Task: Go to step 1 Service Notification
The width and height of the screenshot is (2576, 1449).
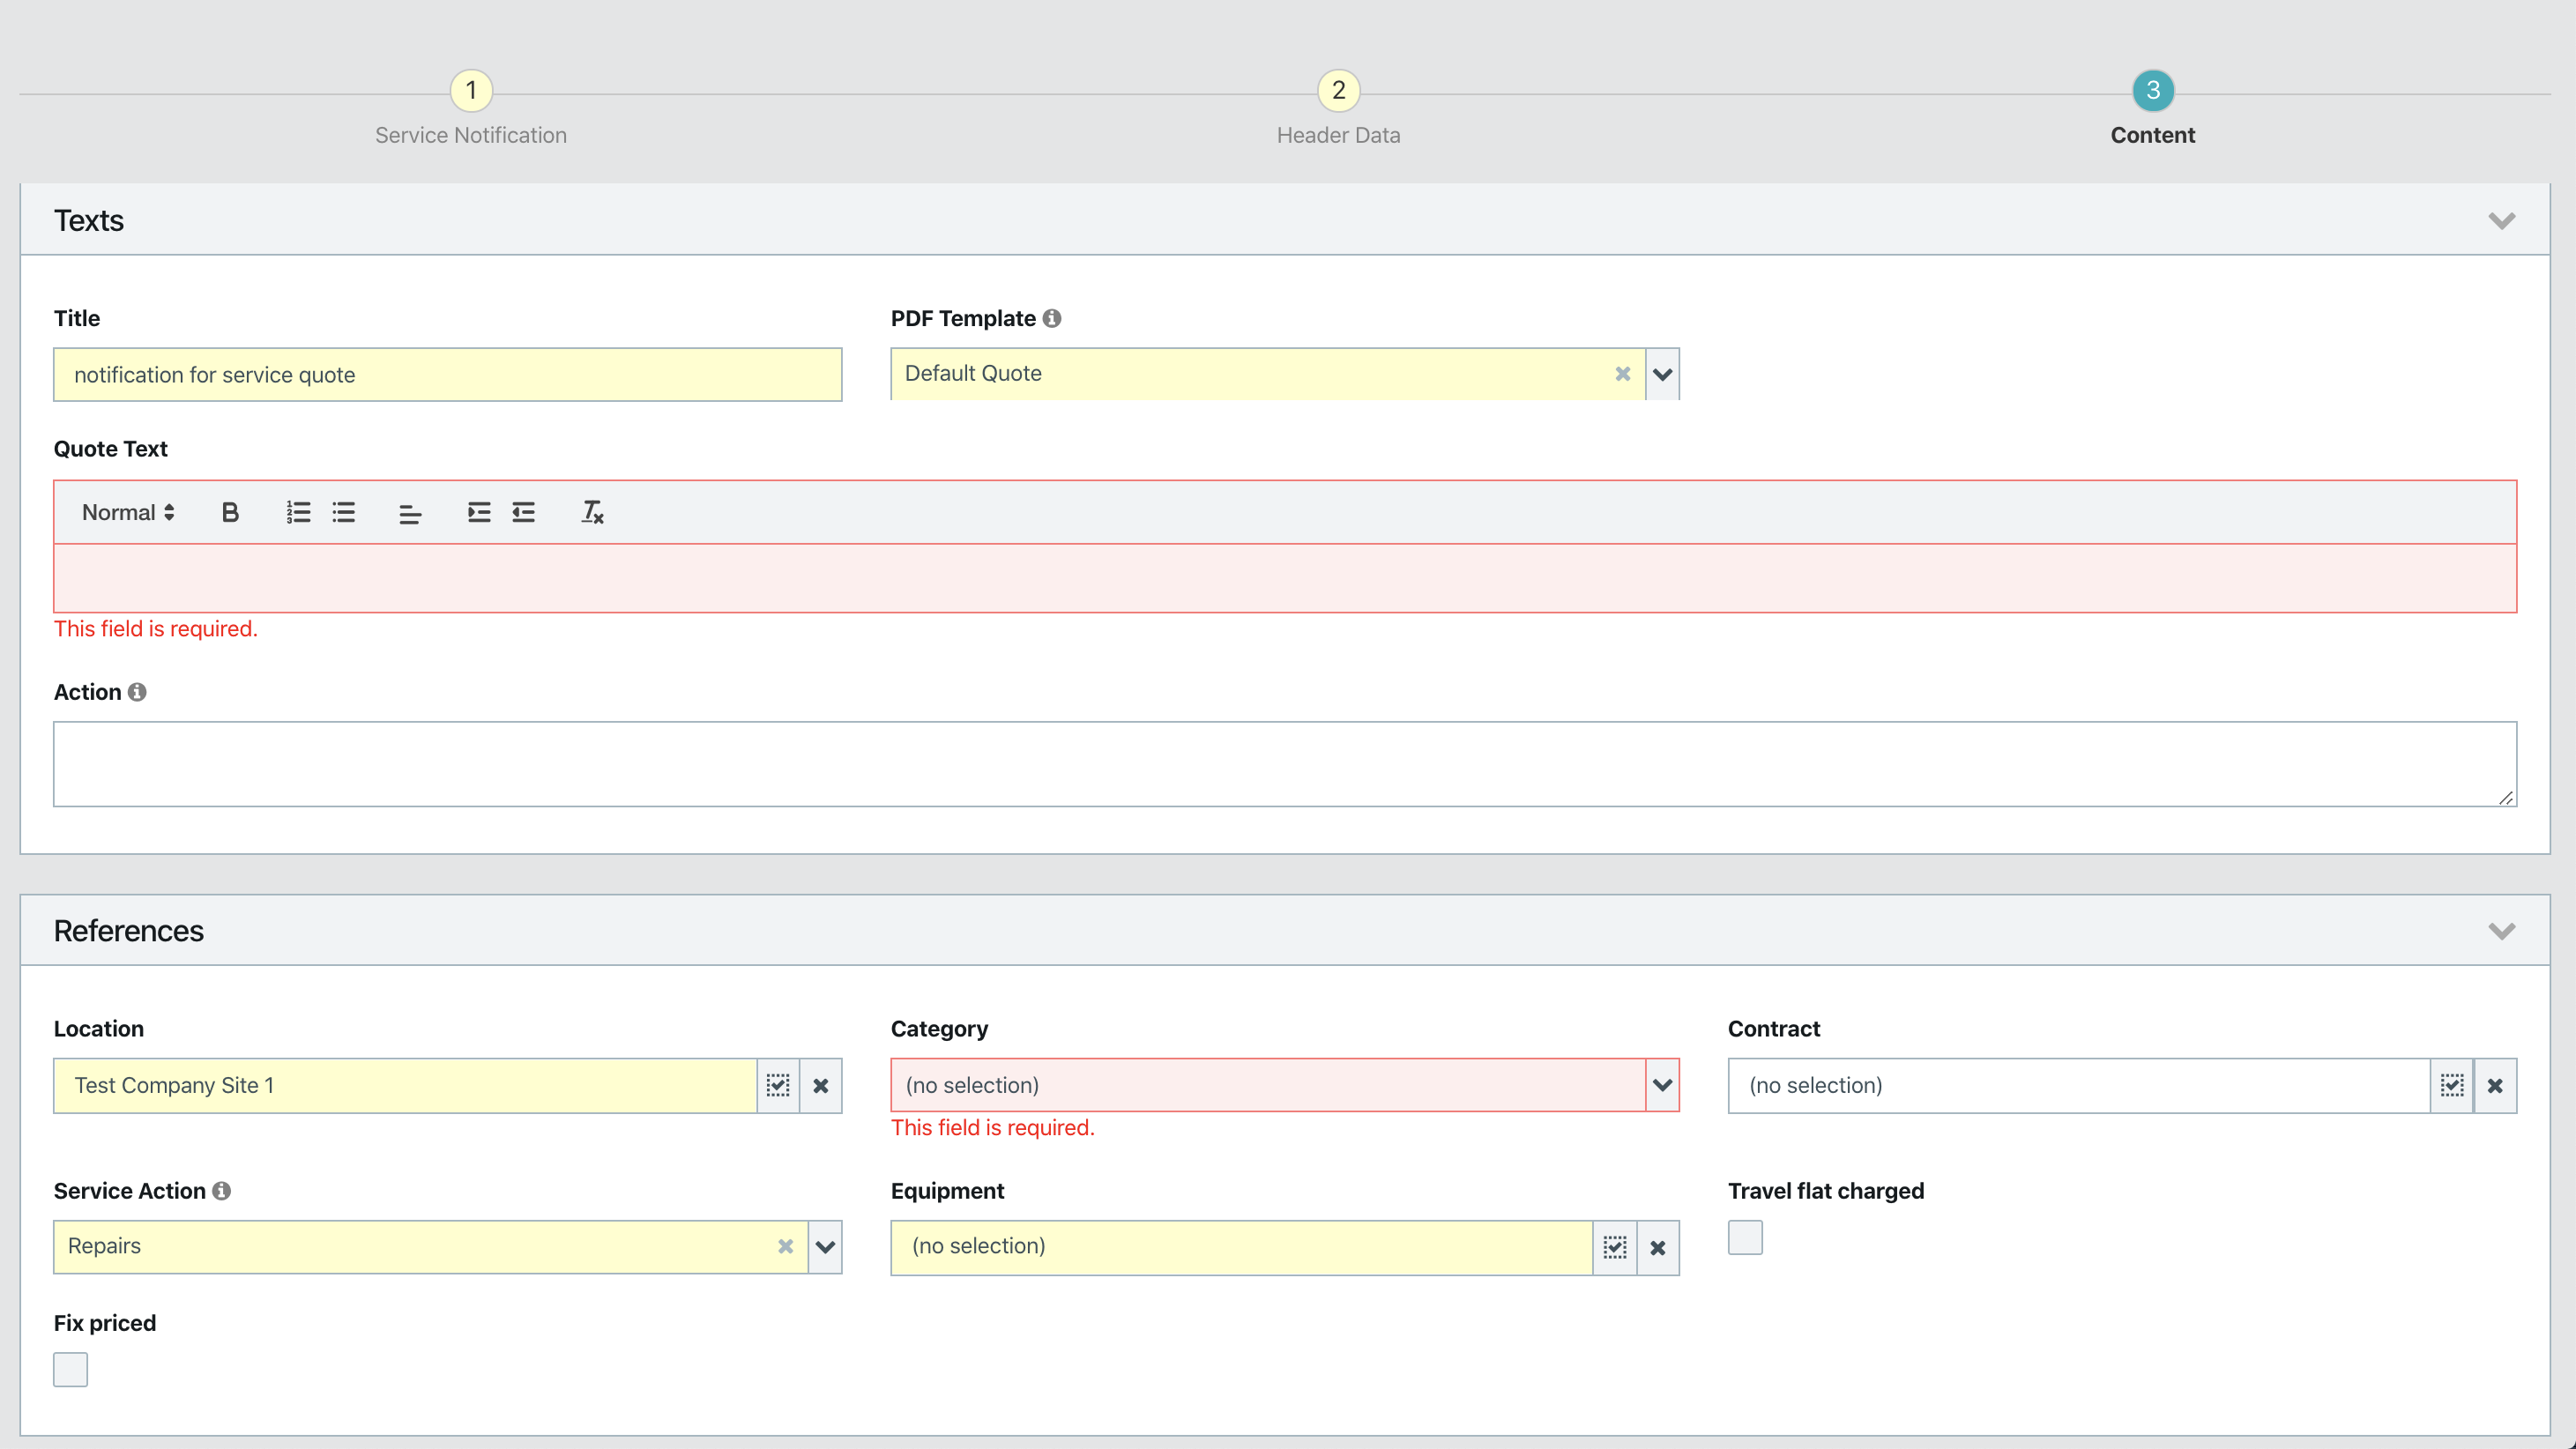Action: [x=471, y=91]
